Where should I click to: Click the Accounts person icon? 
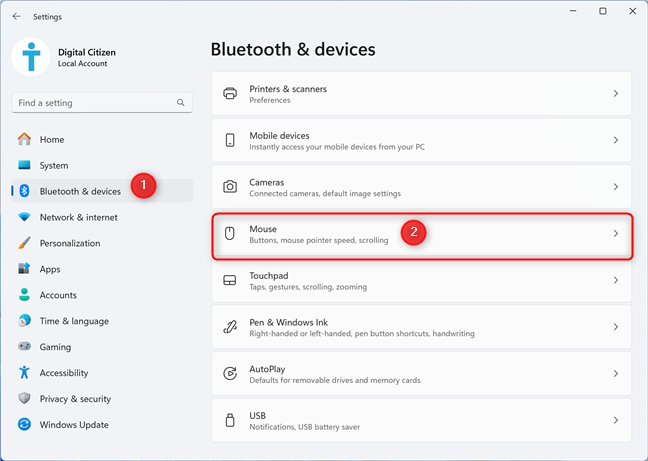click(x=24, y=295)
